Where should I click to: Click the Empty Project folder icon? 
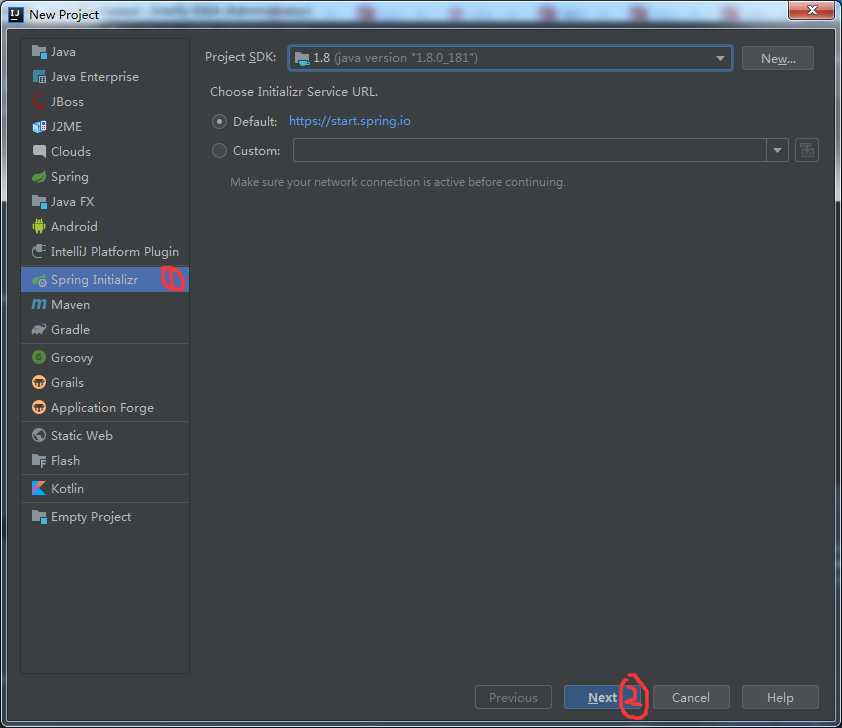39,516
